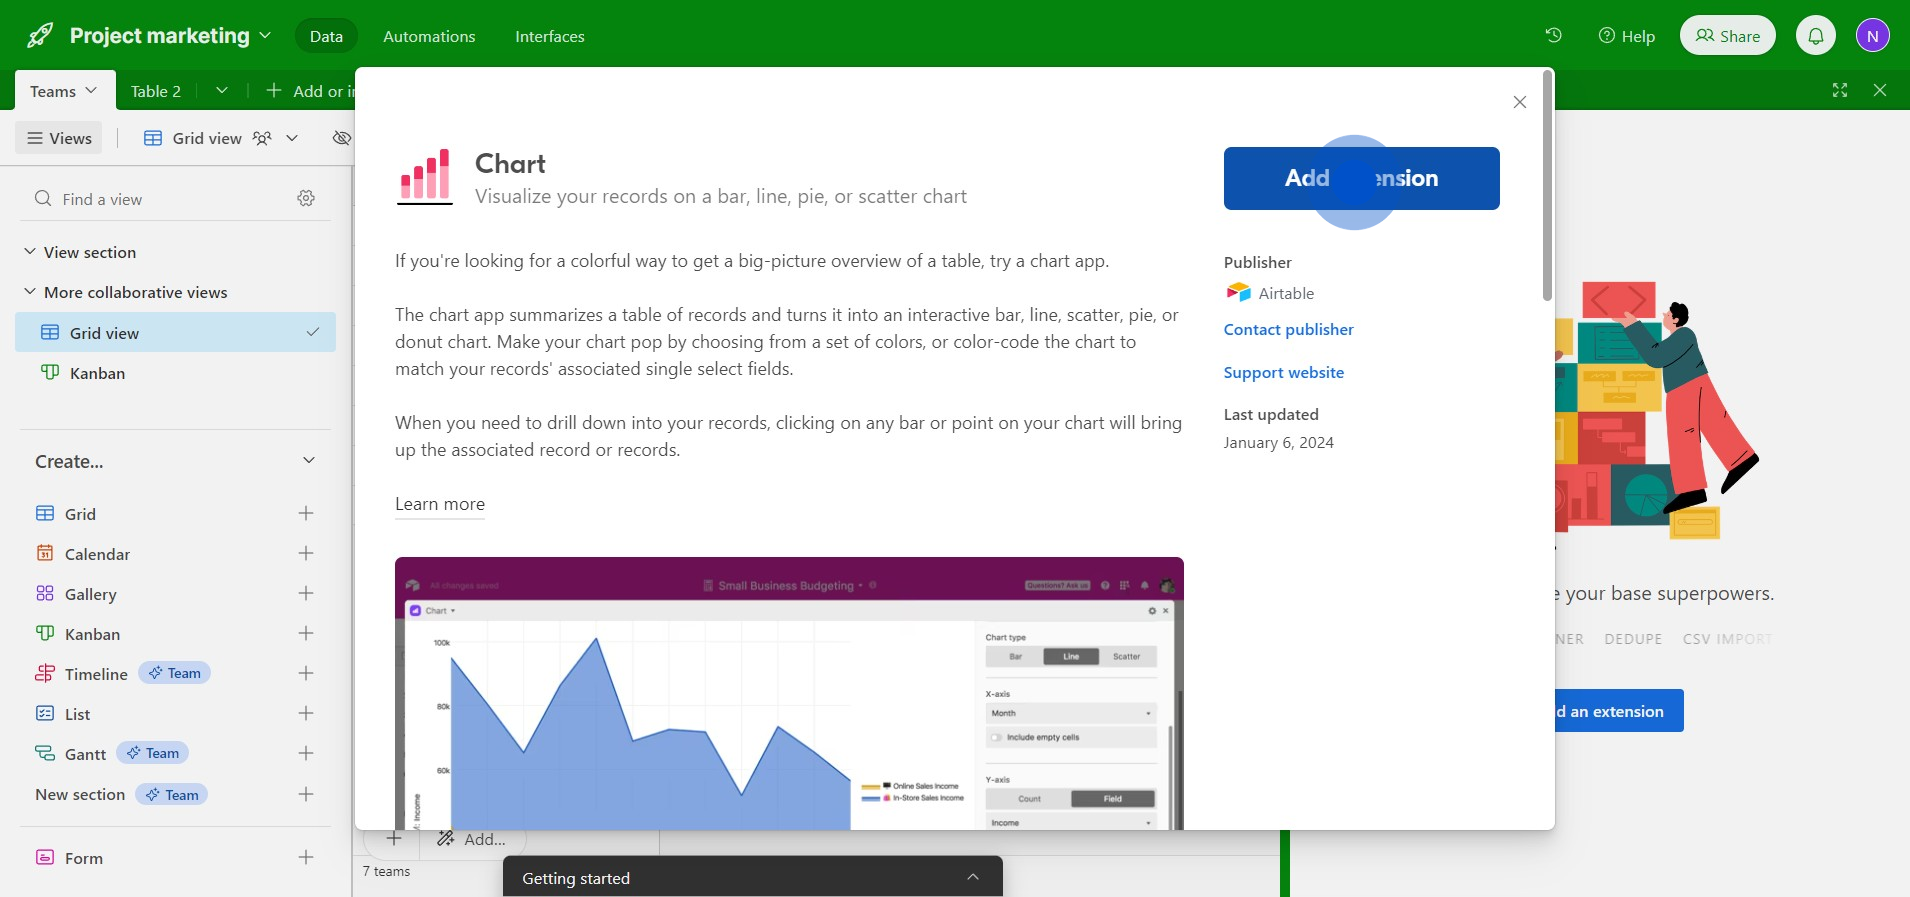Click the Add extension button
The width and height of the screenshot is (1910, 897).
point(1360,178)
